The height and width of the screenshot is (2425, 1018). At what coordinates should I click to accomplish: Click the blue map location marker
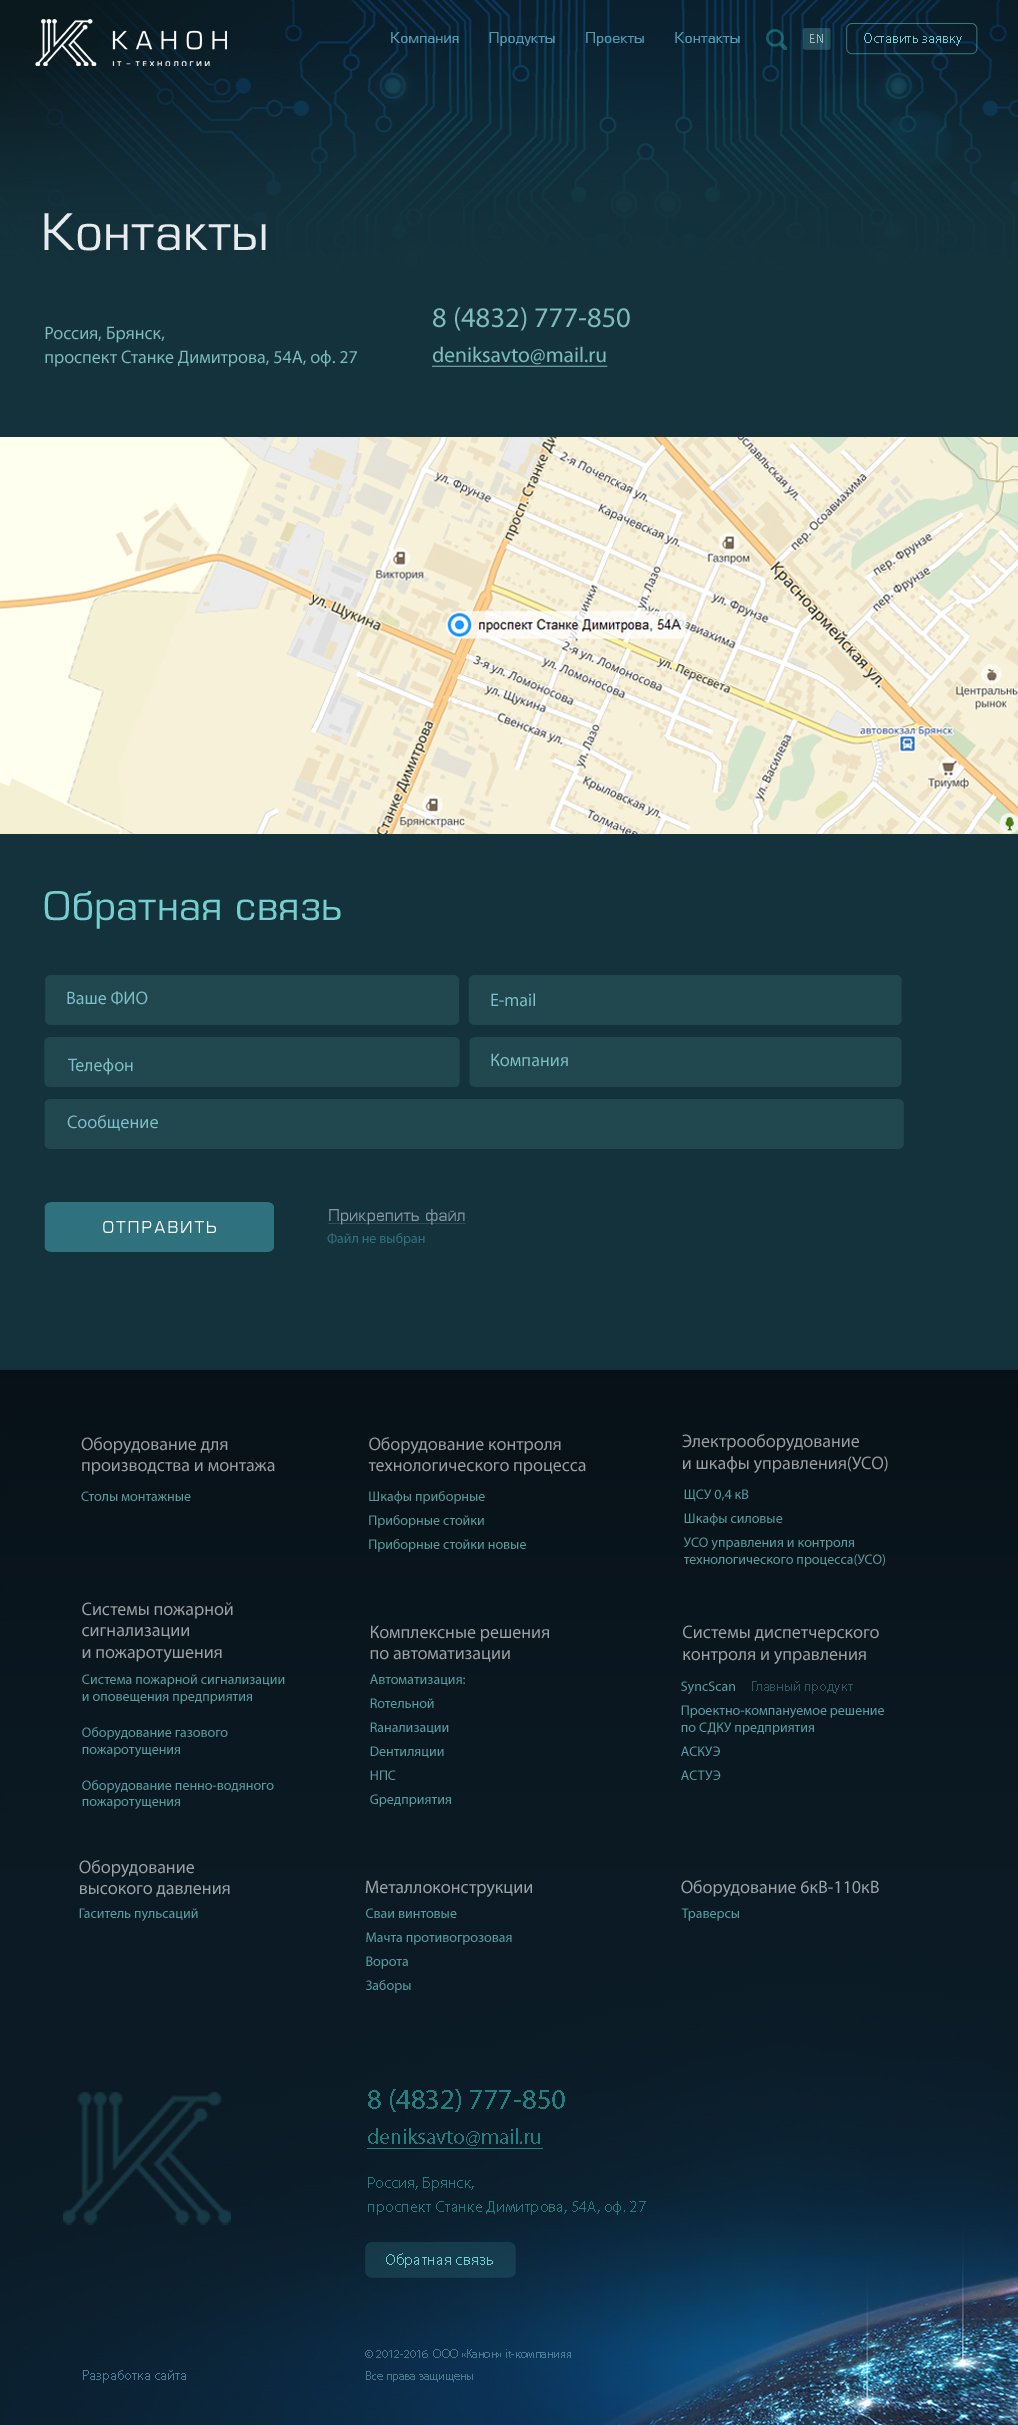[x=459, y=625]
